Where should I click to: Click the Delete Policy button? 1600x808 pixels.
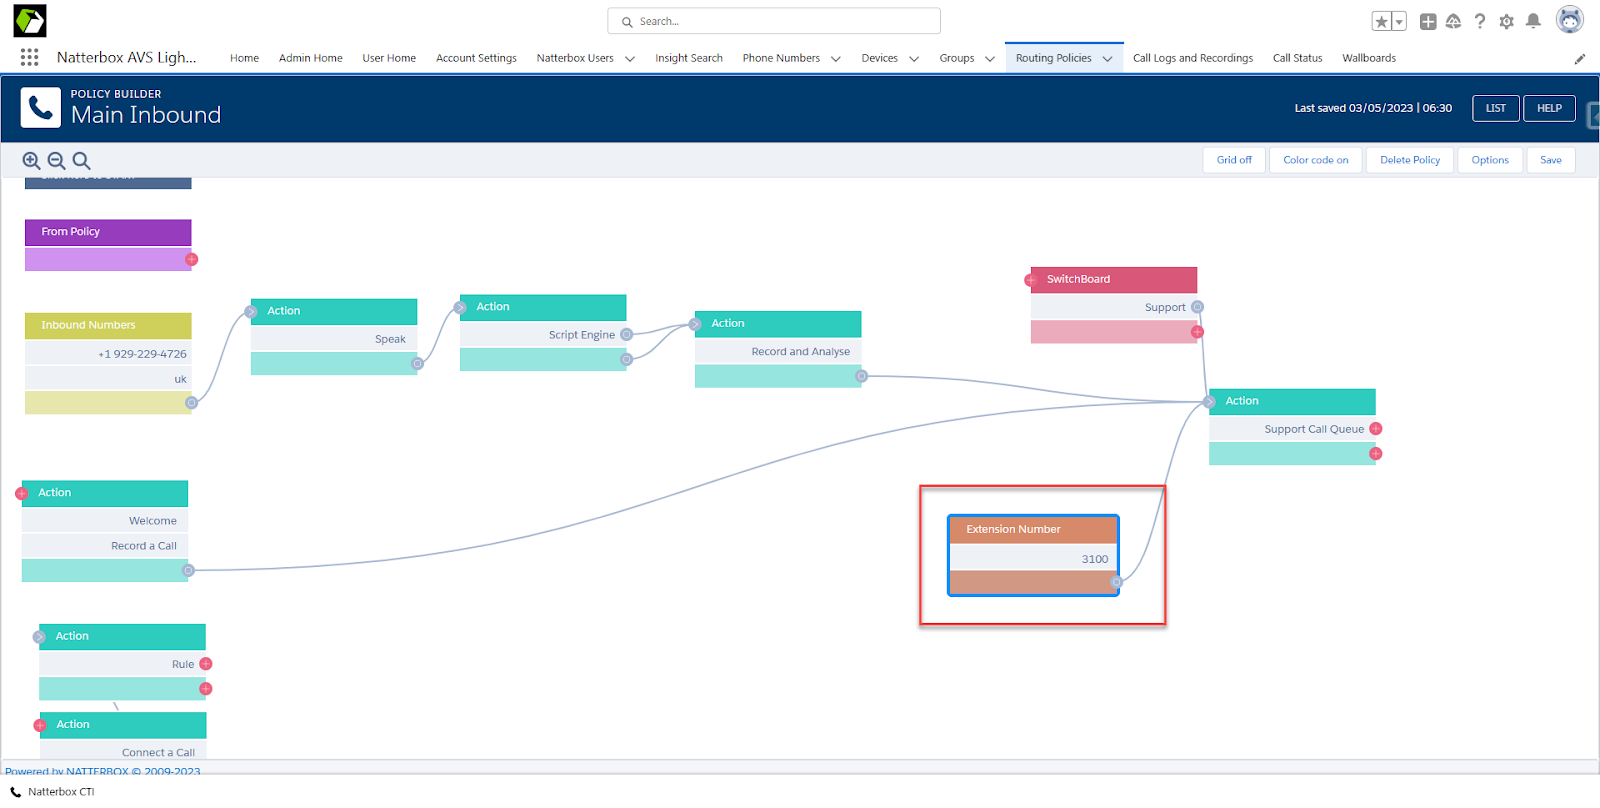[x=1410, y=160]
